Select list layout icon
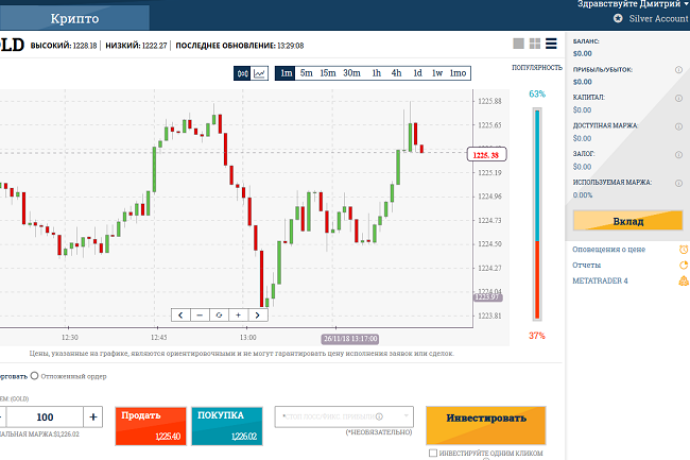The image size is (690, 460). (551, 43)
